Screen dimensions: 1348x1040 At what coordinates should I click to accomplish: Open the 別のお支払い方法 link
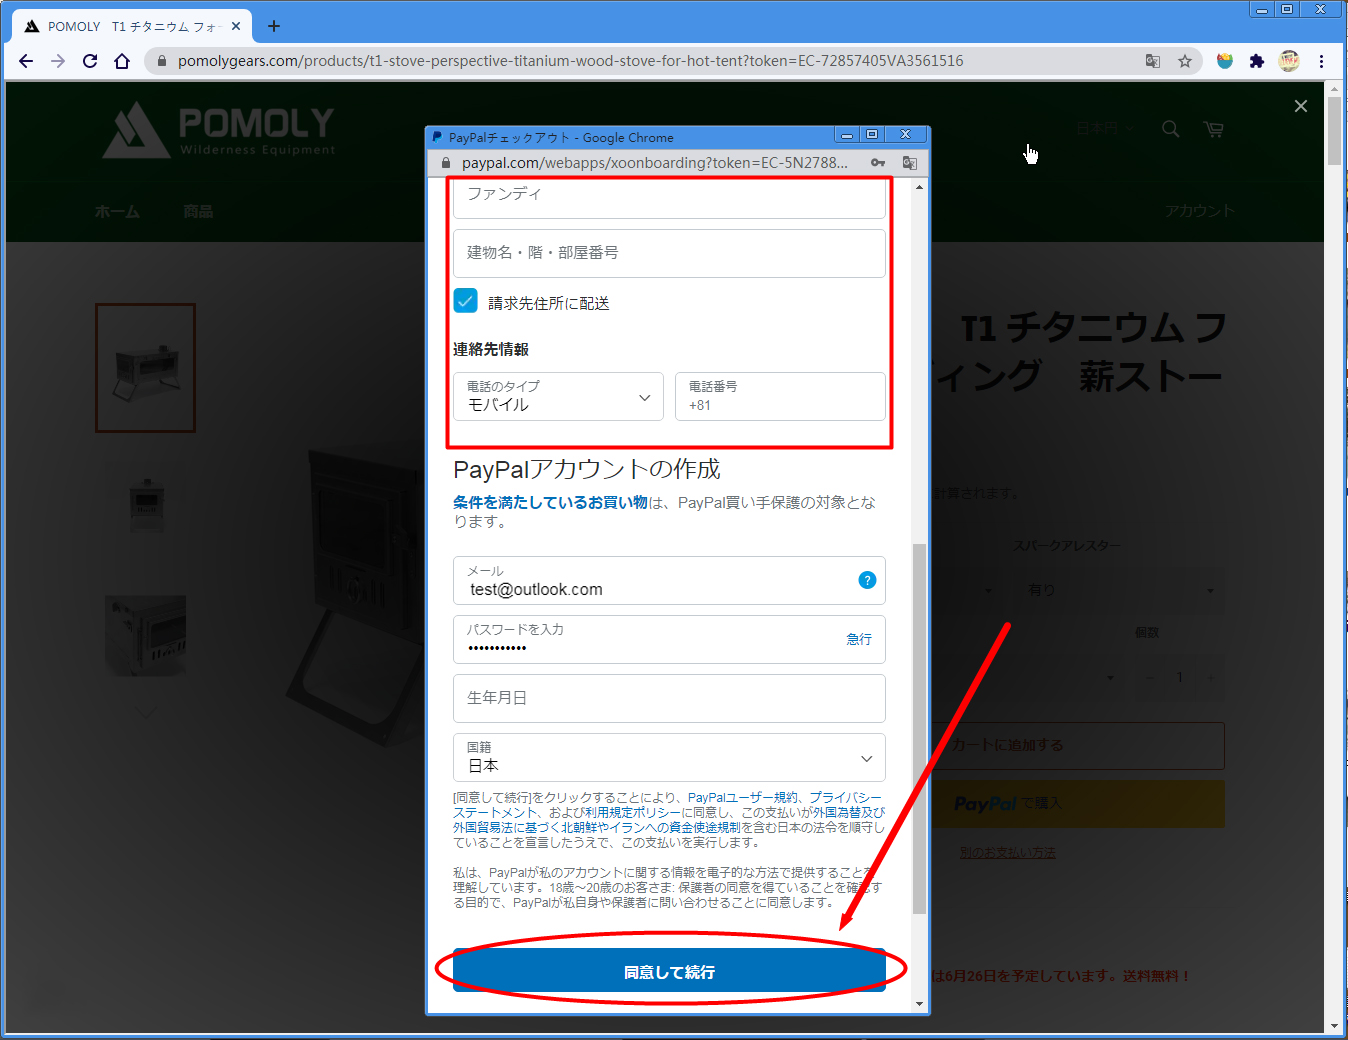coord(1007,852)
